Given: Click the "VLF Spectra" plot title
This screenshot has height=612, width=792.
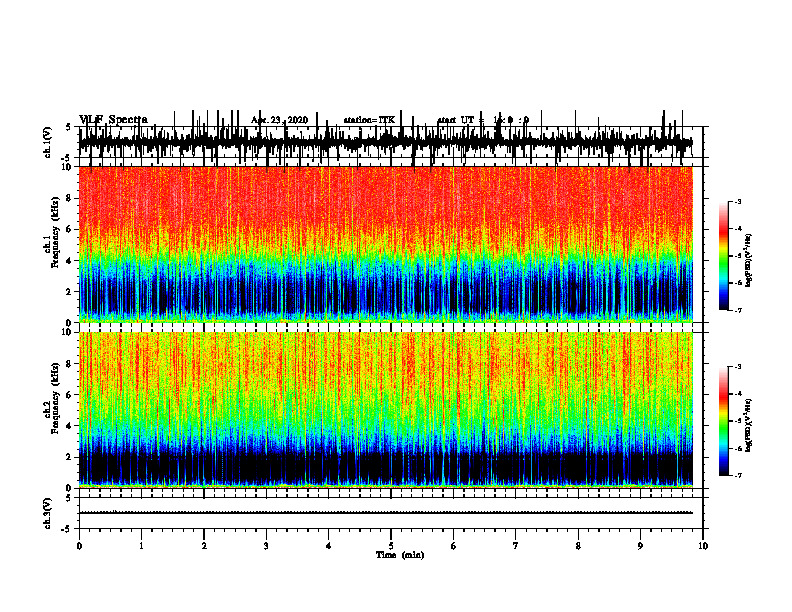Looking at the screenshot, I should pos(113,120).
